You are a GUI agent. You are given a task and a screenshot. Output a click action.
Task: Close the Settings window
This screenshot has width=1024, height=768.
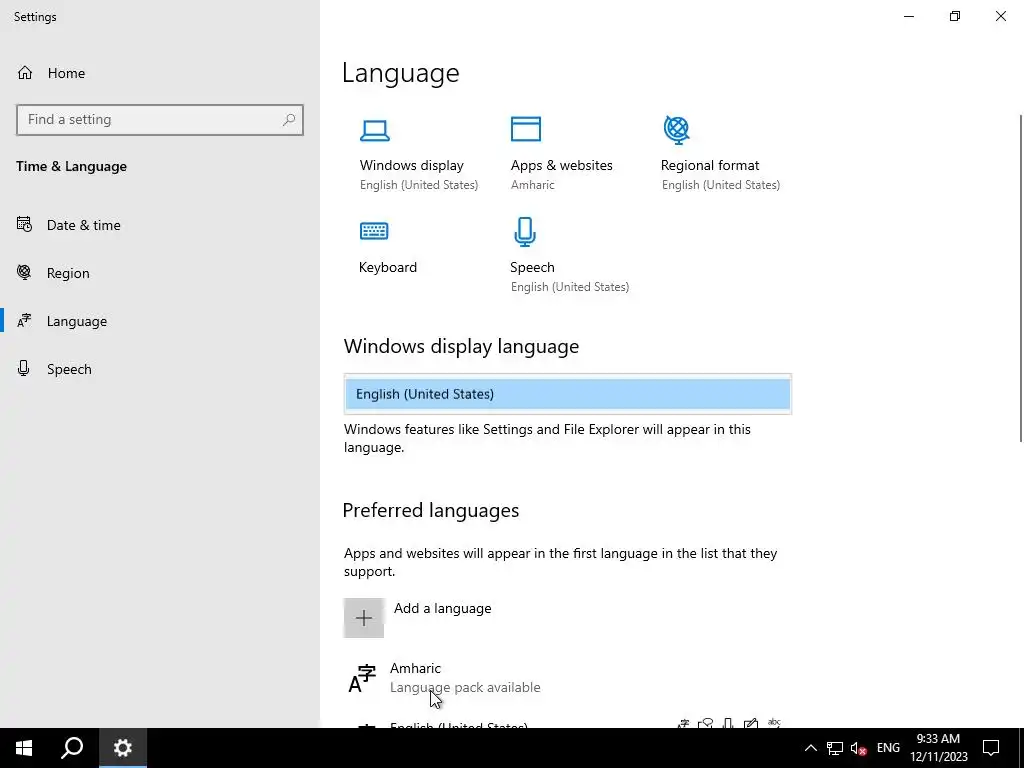(x=1000, y=16)
